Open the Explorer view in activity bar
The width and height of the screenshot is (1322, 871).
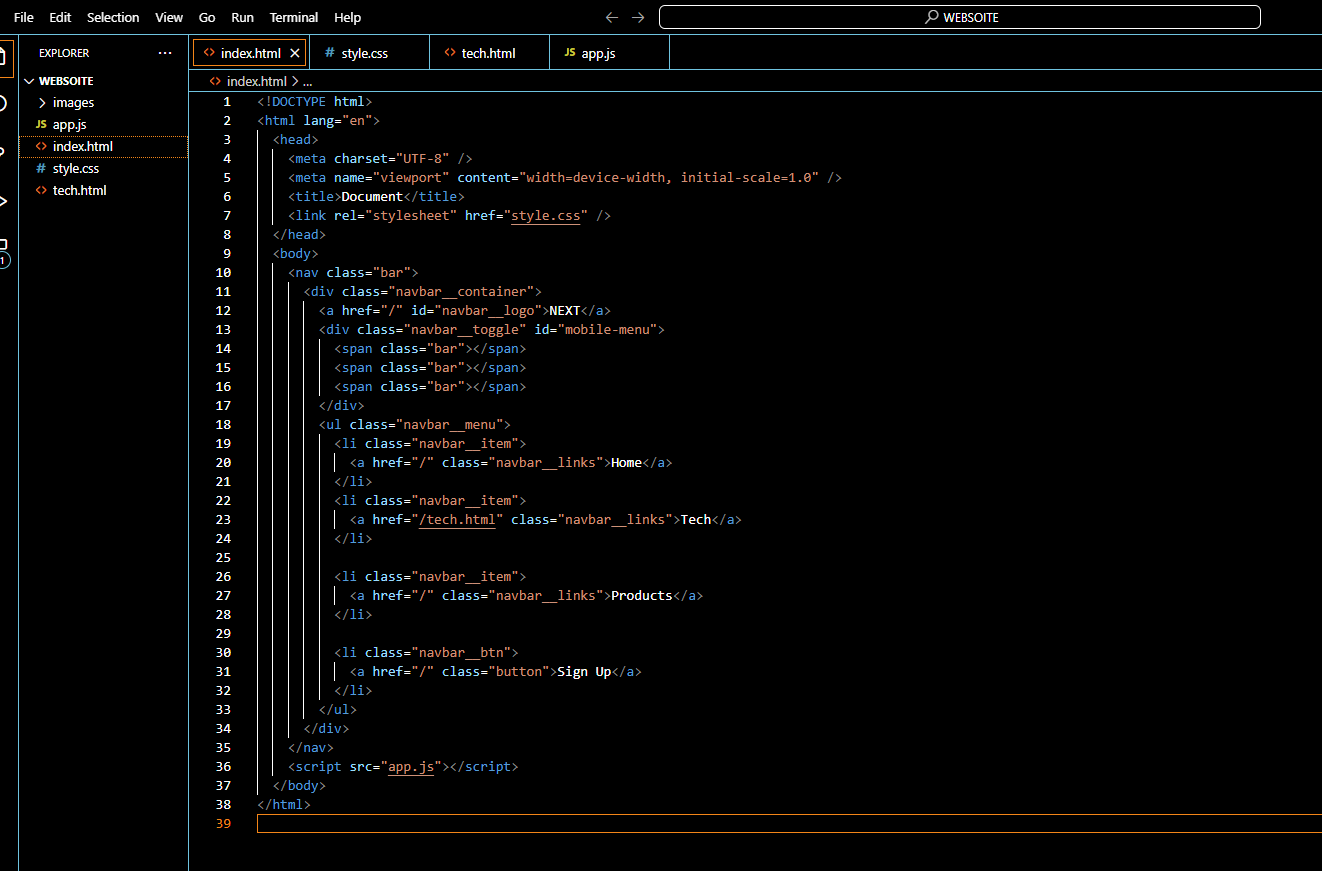4,54
